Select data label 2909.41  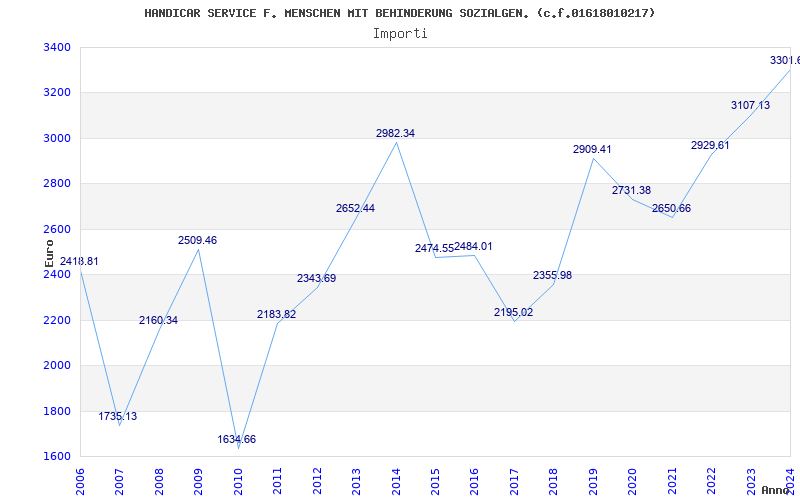click(x=592, y=149)
